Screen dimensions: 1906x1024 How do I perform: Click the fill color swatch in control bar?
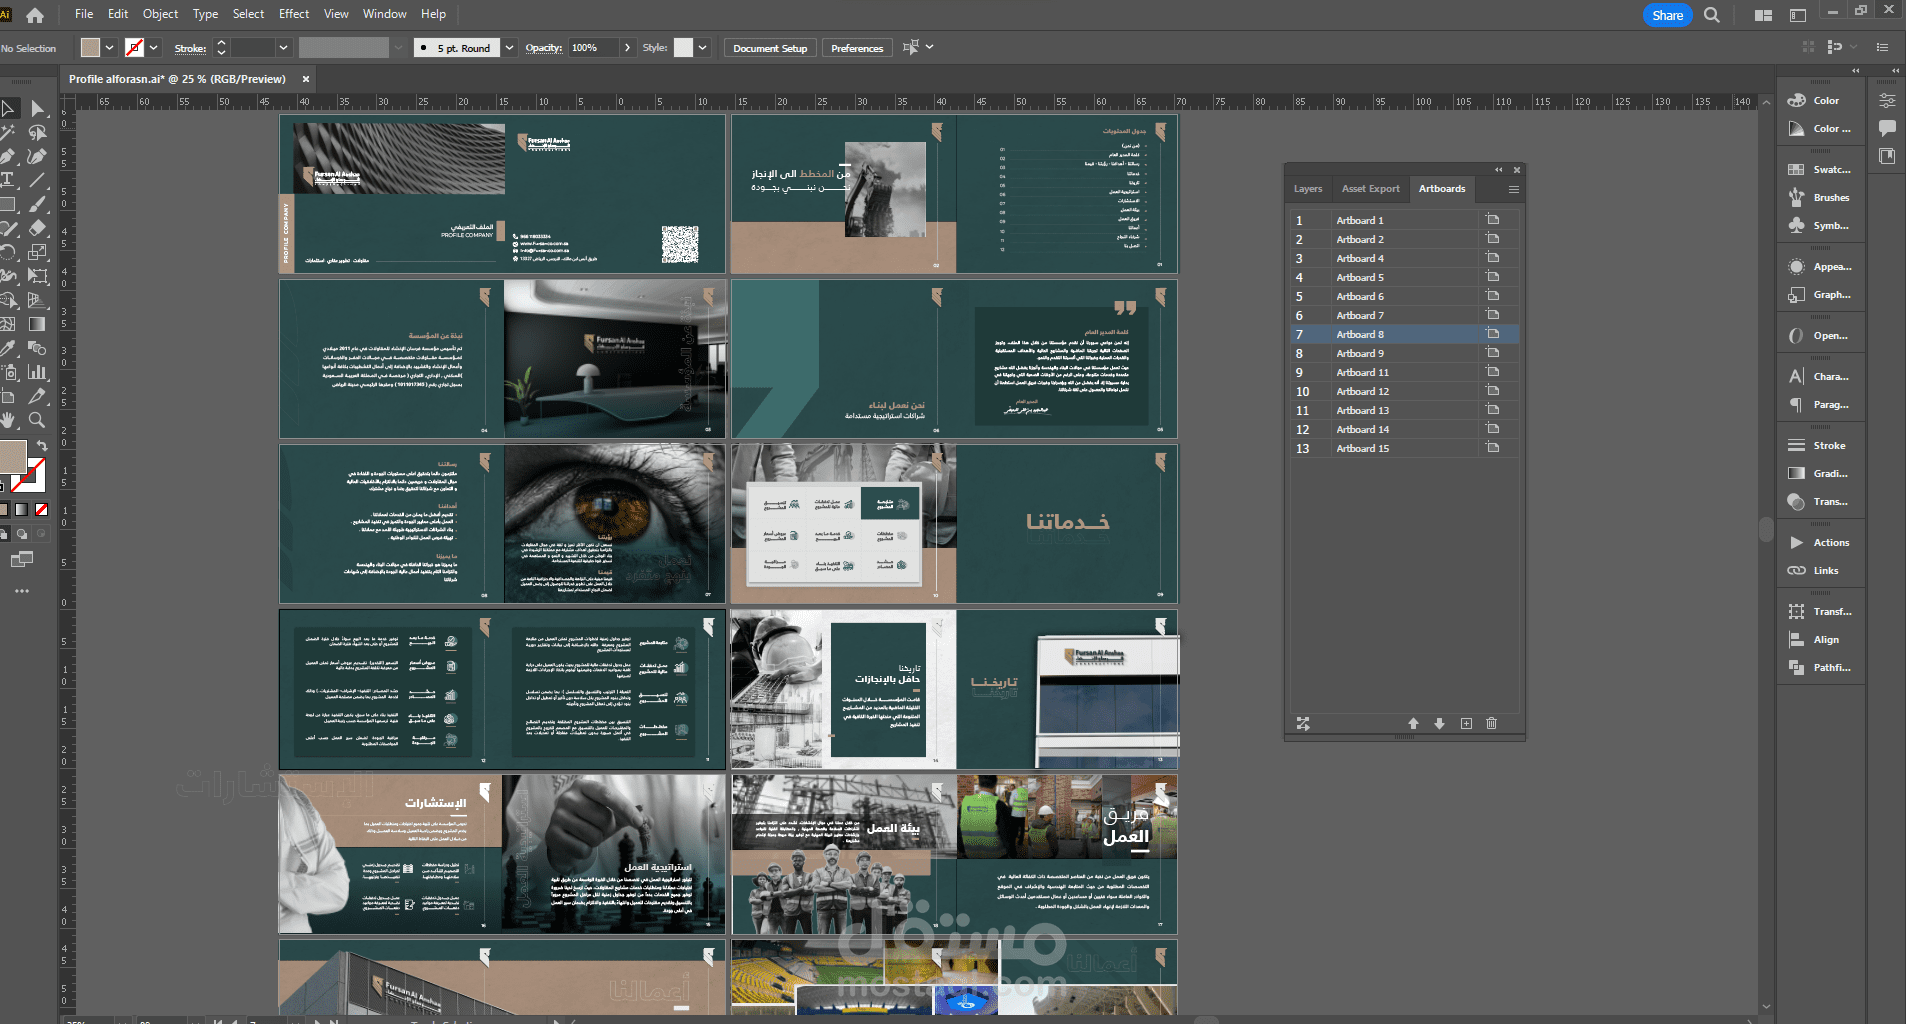click(91, 48)
